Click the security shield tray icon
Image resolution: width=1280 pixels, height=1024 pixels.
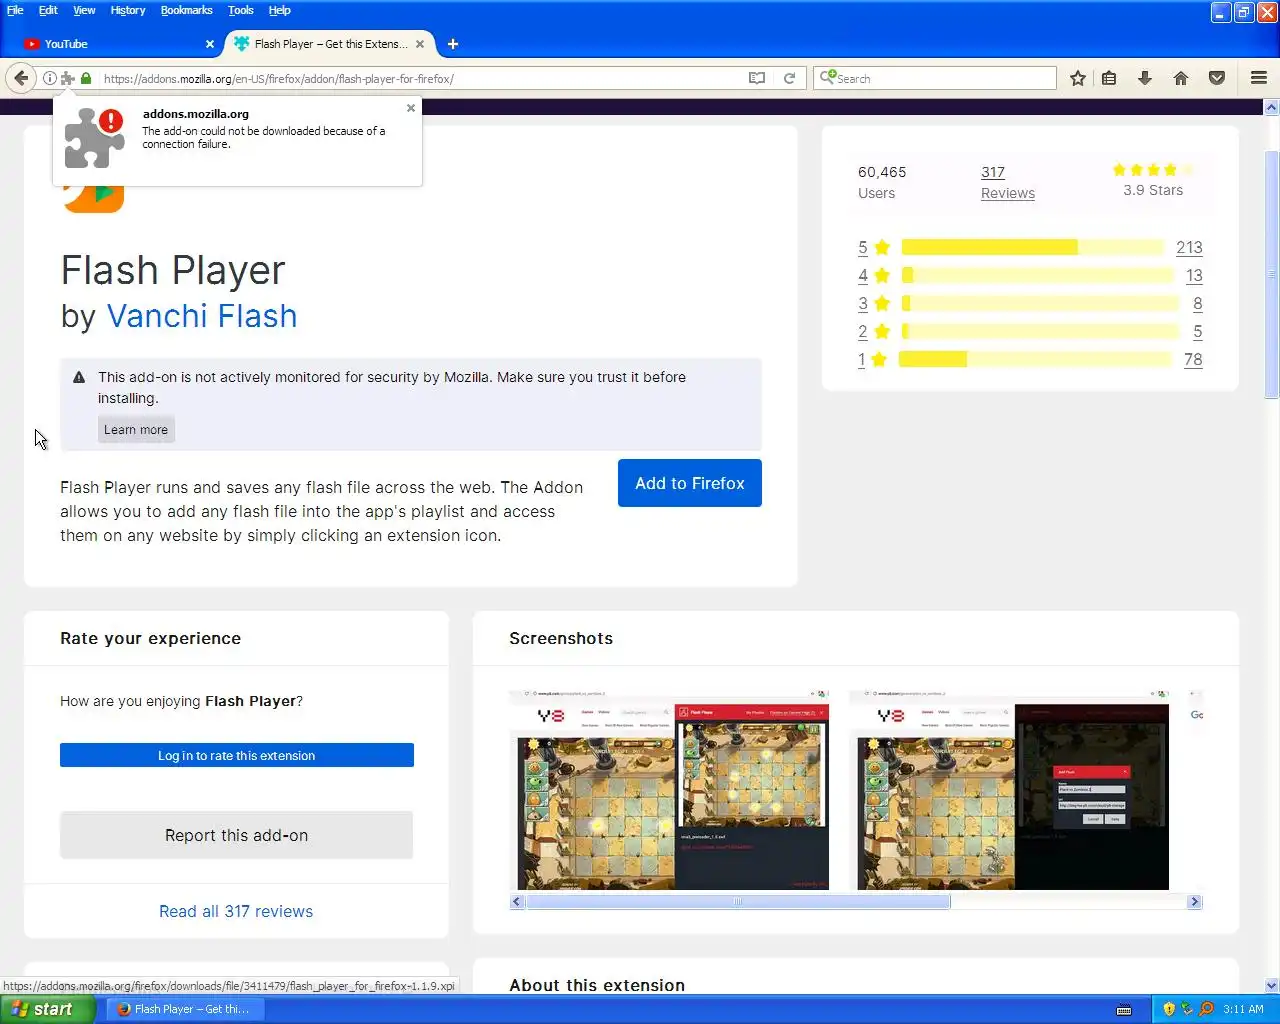click(1169, 1009)
